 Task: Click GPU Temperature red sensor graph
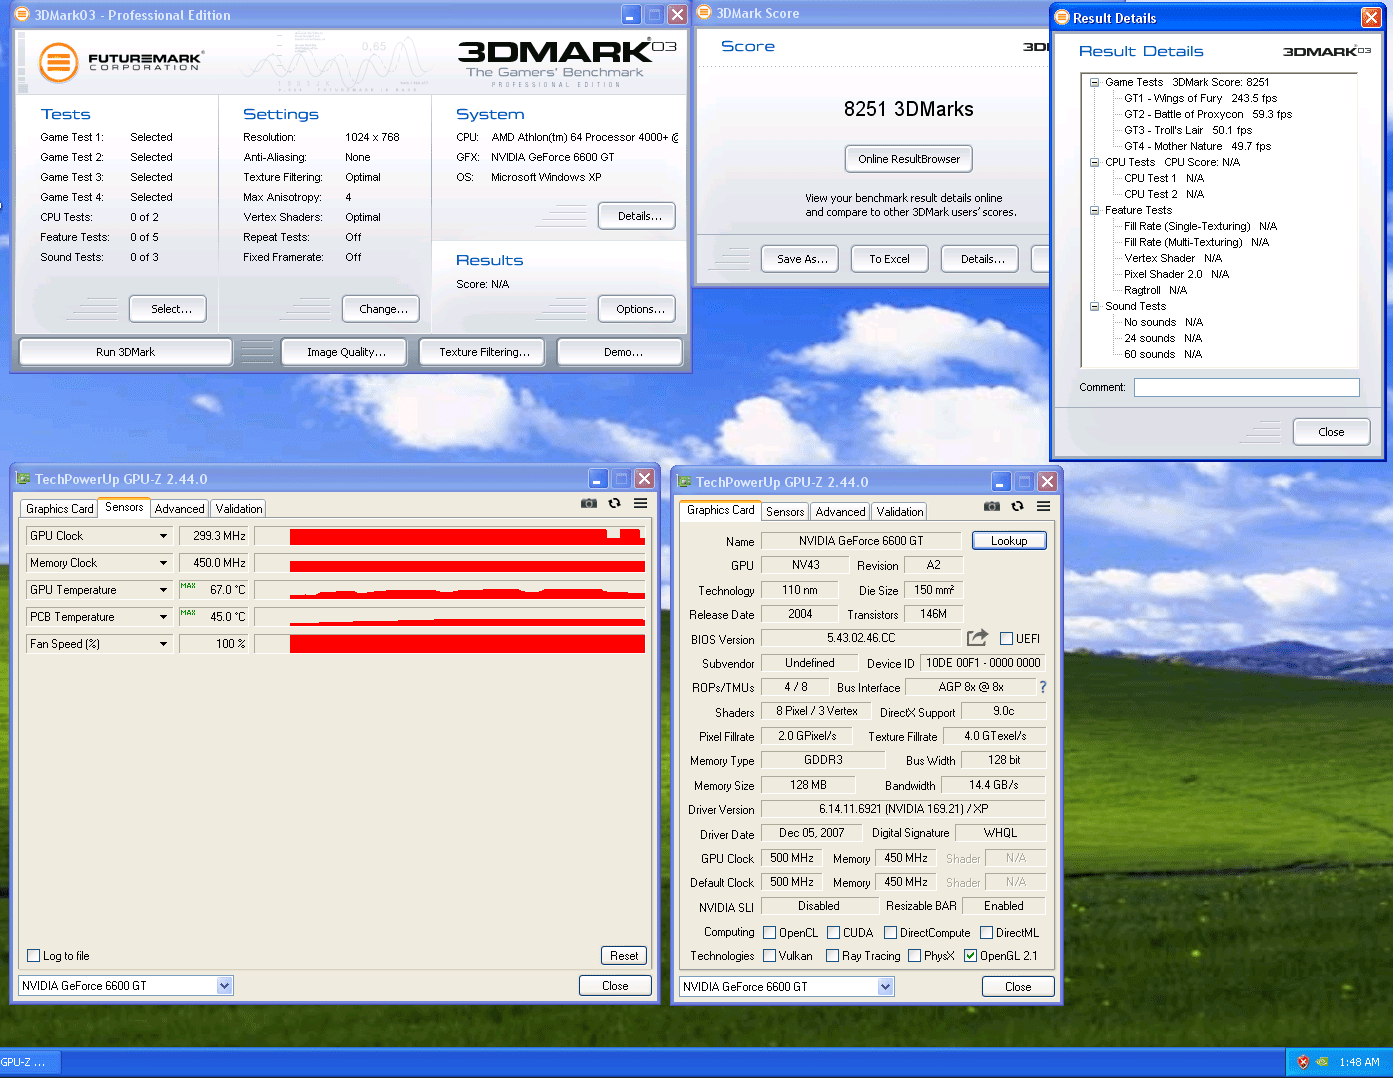pos(467,594)
